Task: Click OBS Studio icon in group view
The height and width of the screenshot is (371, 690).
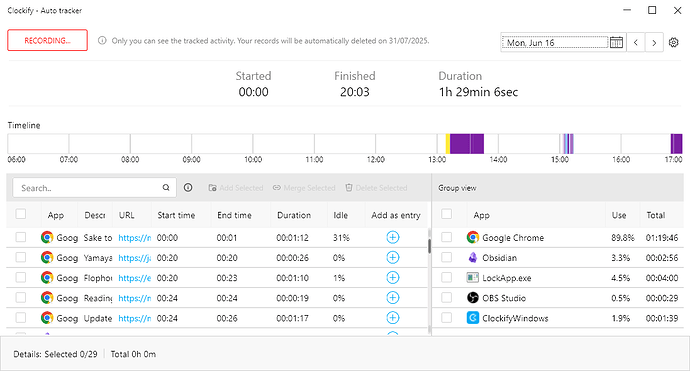Action: tap(473, 298)
